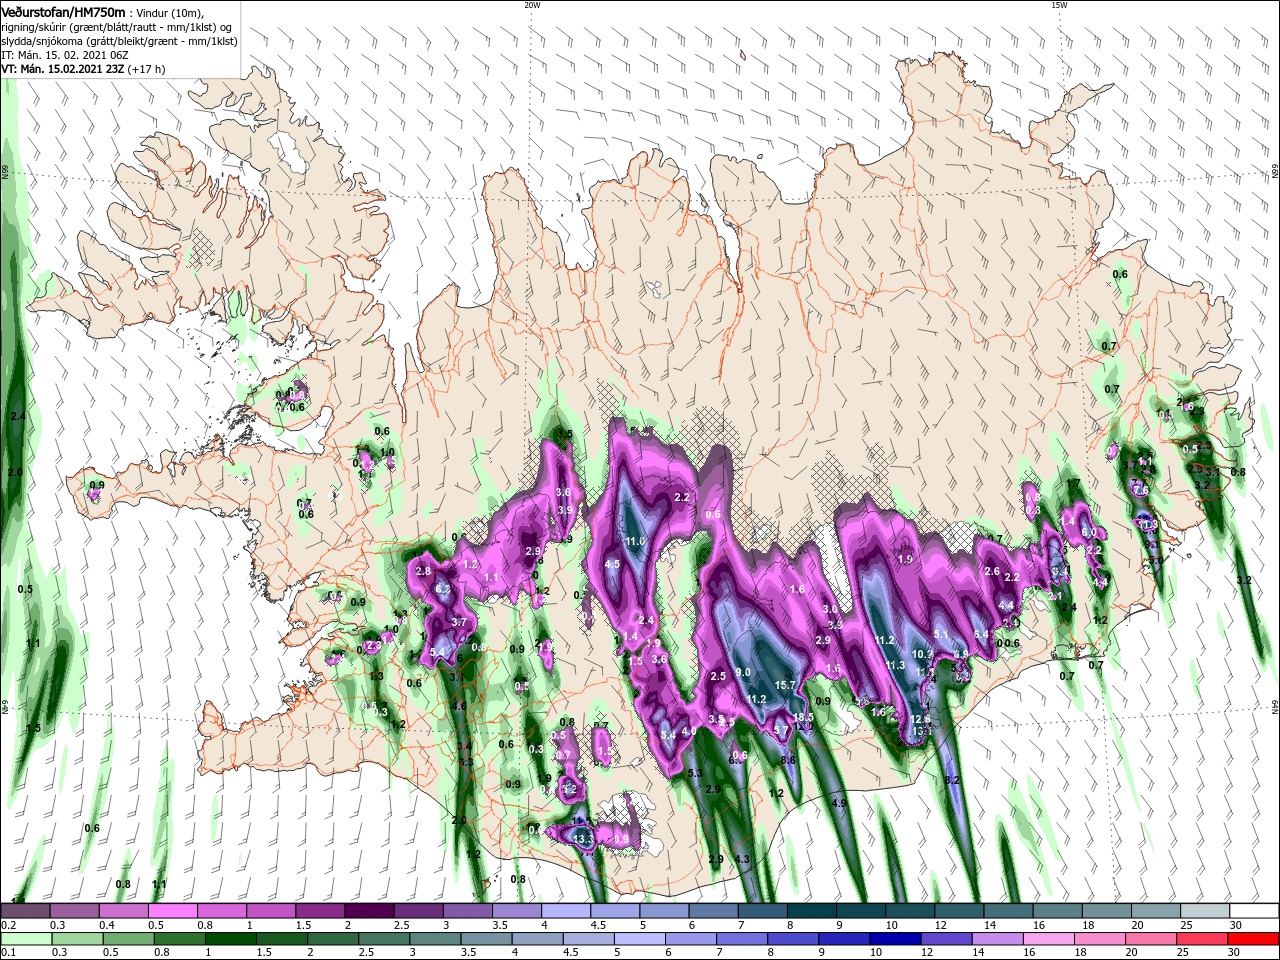Click the light lavender swatch in the snow scale
1280x960 pixels.
click(x=566, y=911)
